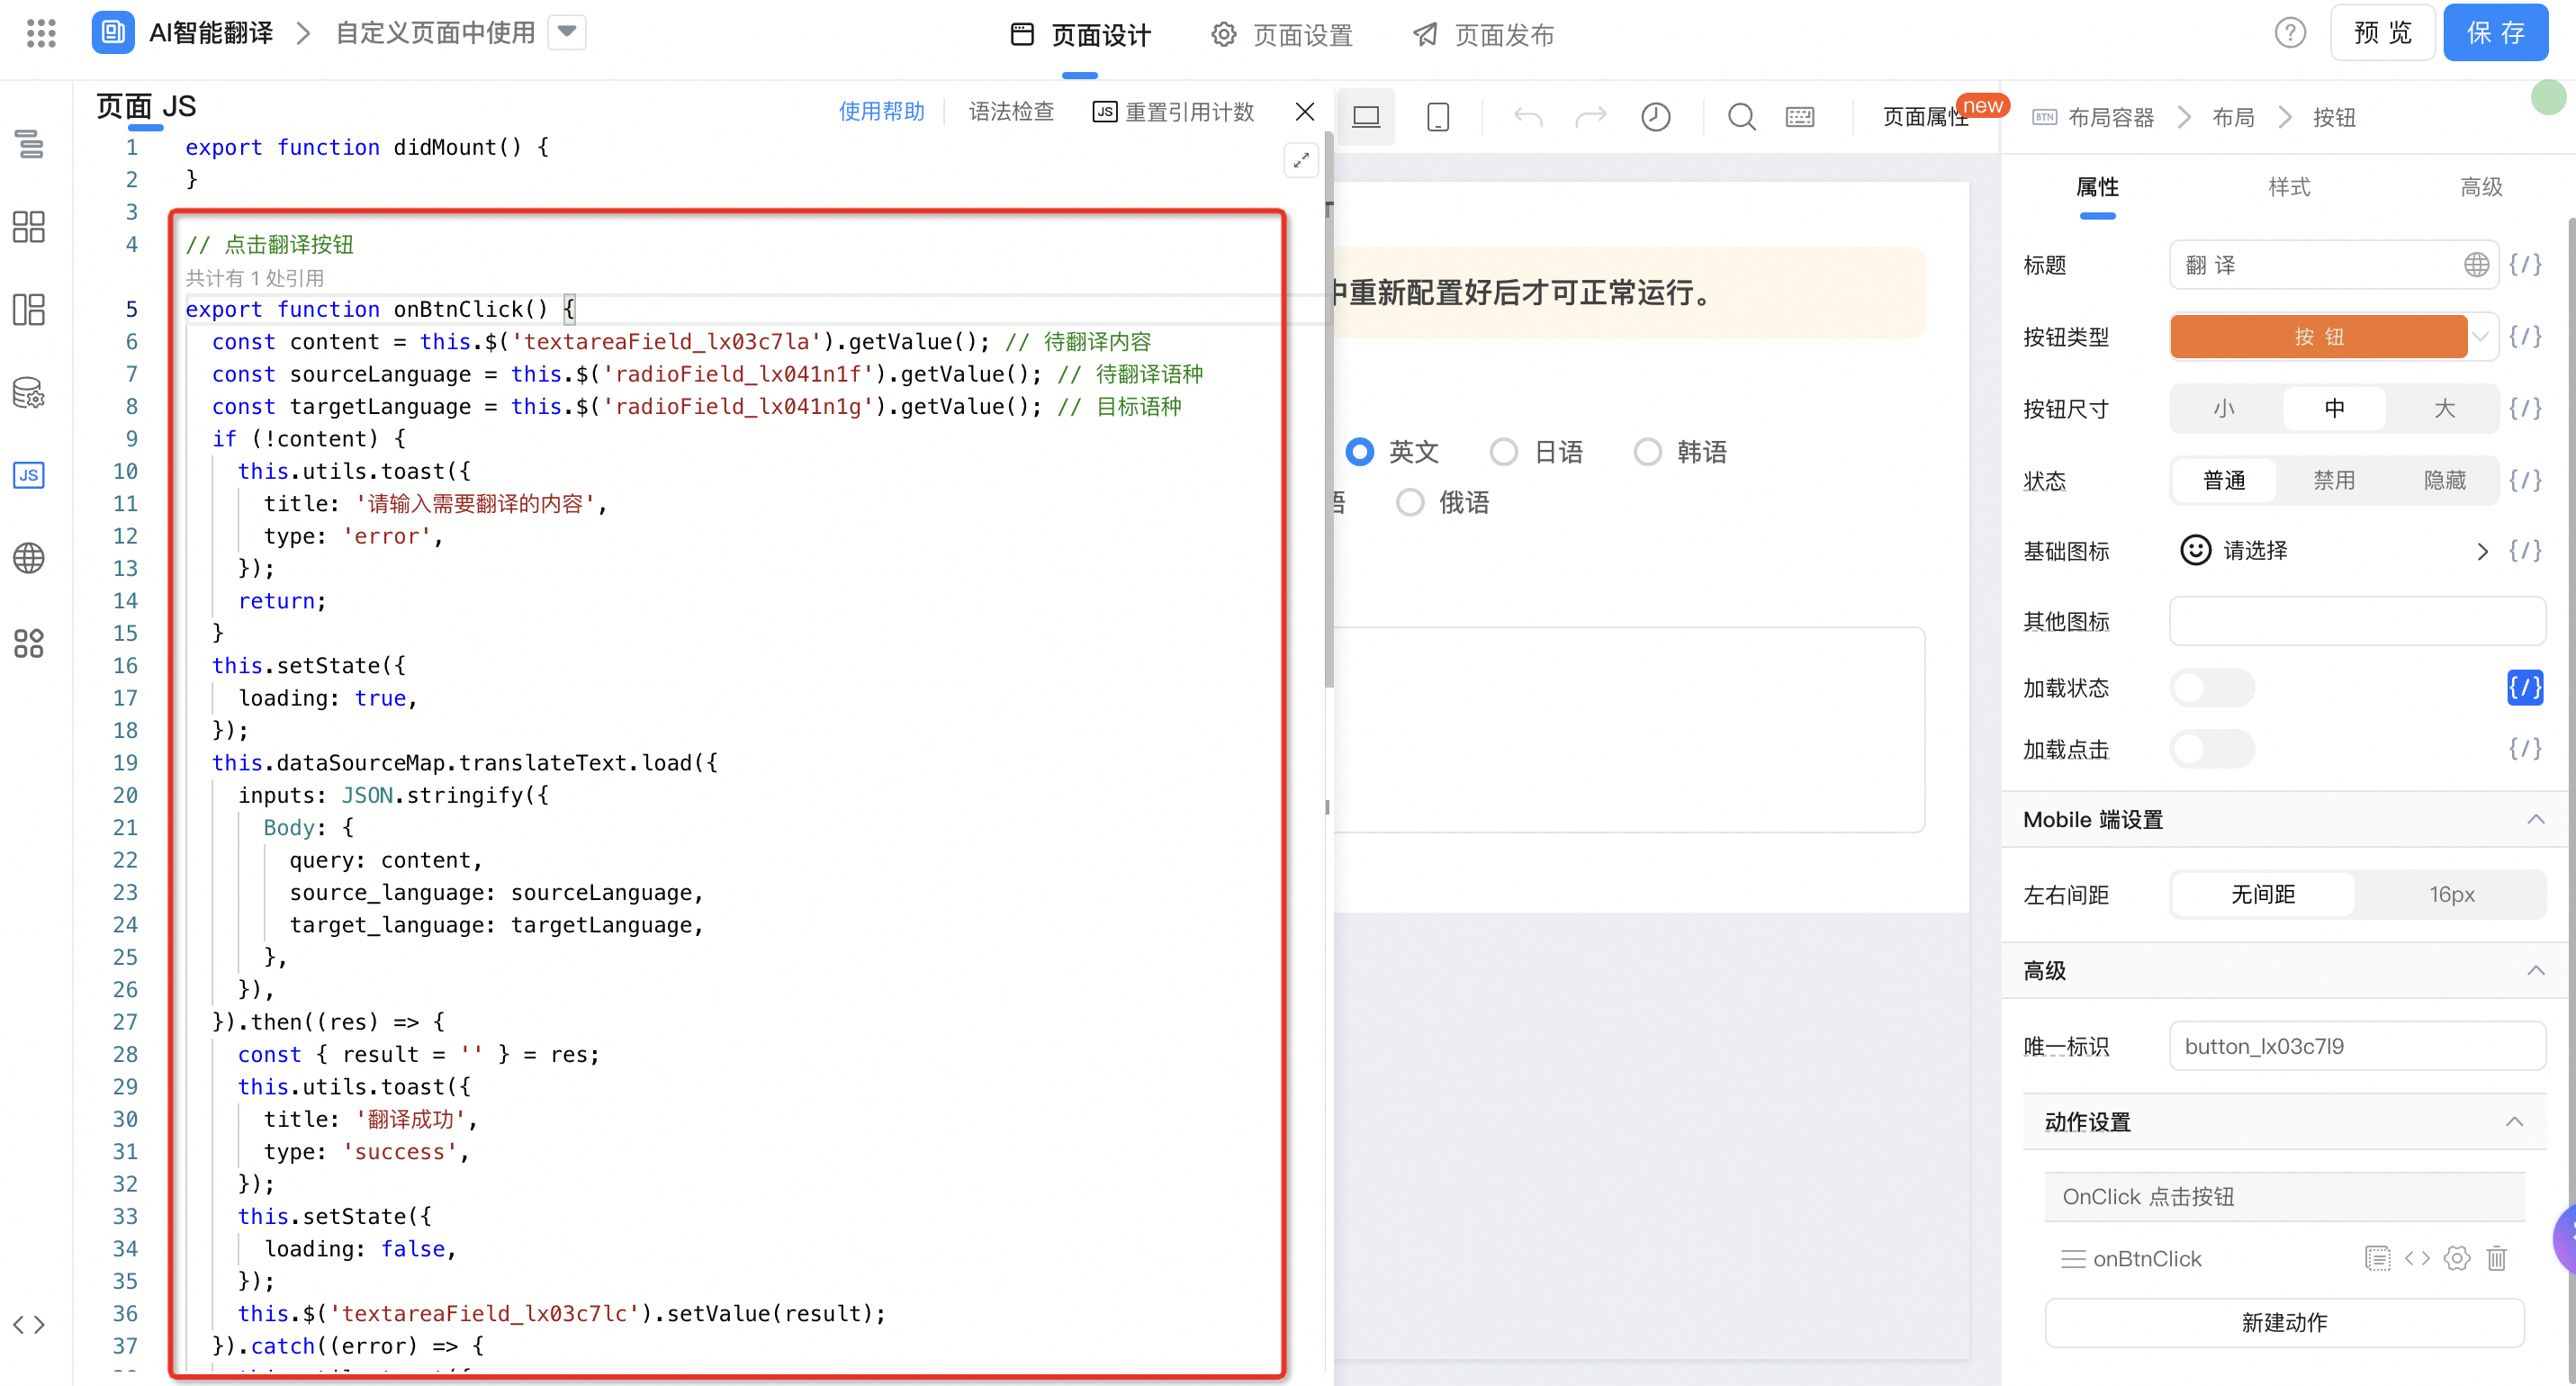The image size is (2576, 1386).
Task: Click the search magnifier icon in toolbar
Action: (1742, 117)
